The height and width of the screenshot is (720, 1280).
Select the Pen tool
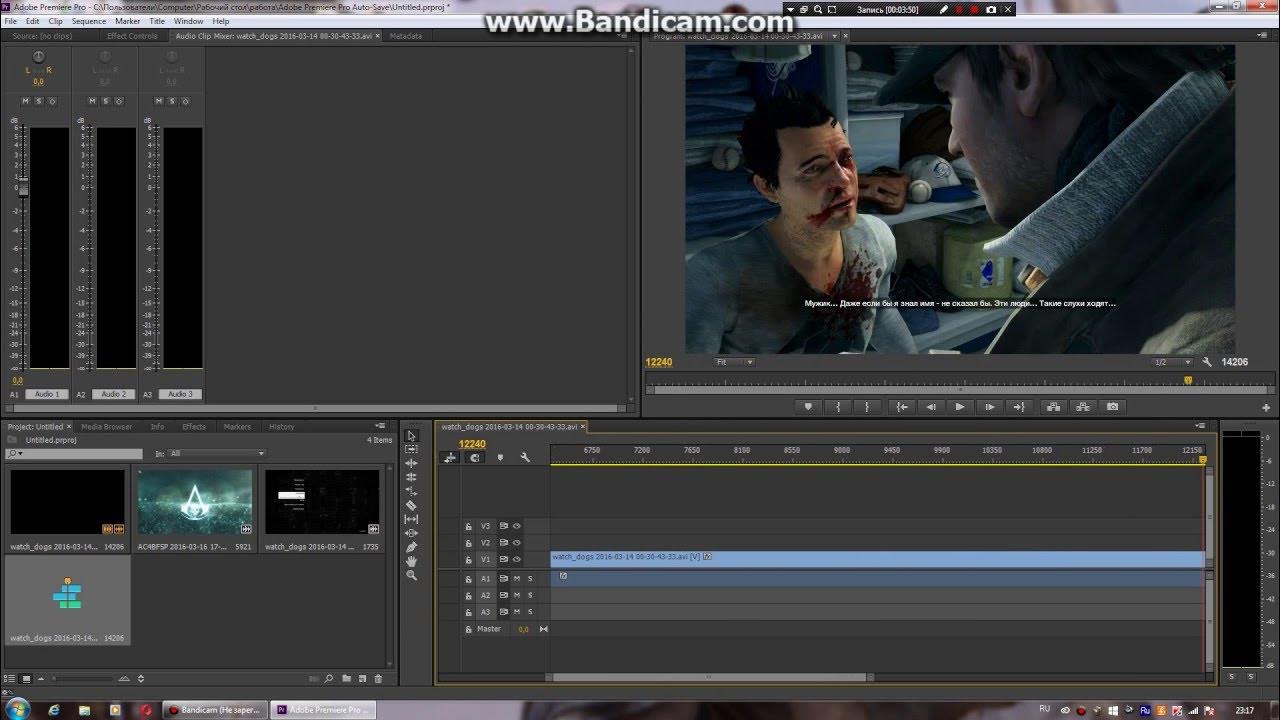tap(411, 547)
